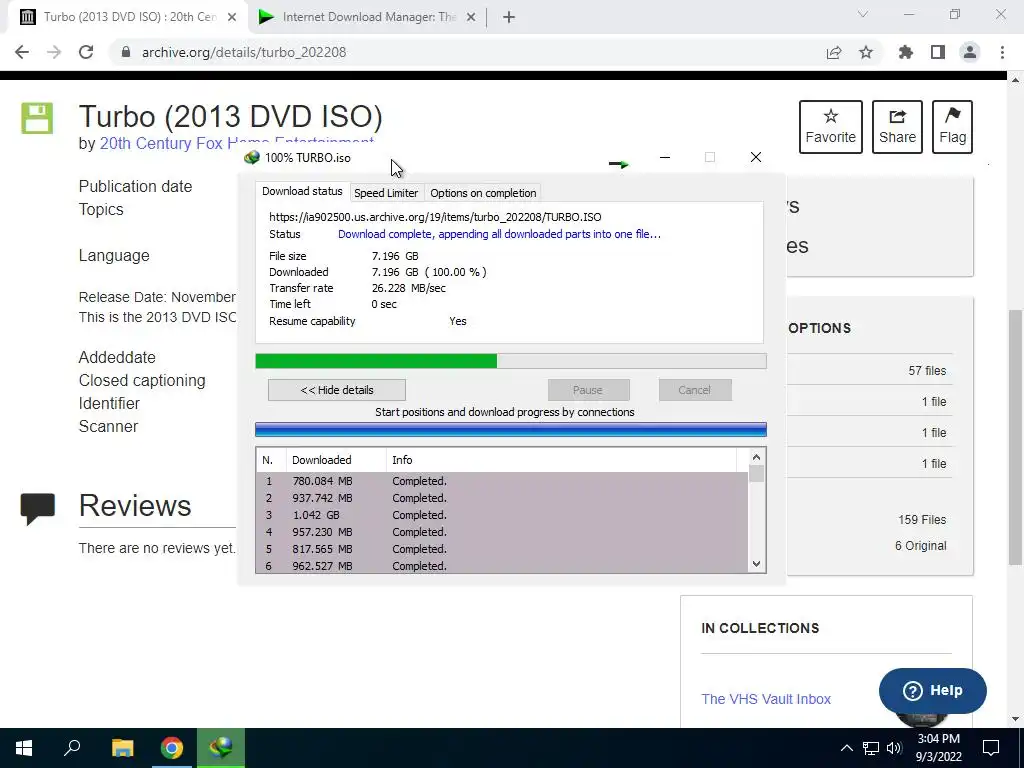The width and height of the screenshot is (1024, 768).
Task: Click the Chrome taskbar icon
Action: click(x=172, y=748)
